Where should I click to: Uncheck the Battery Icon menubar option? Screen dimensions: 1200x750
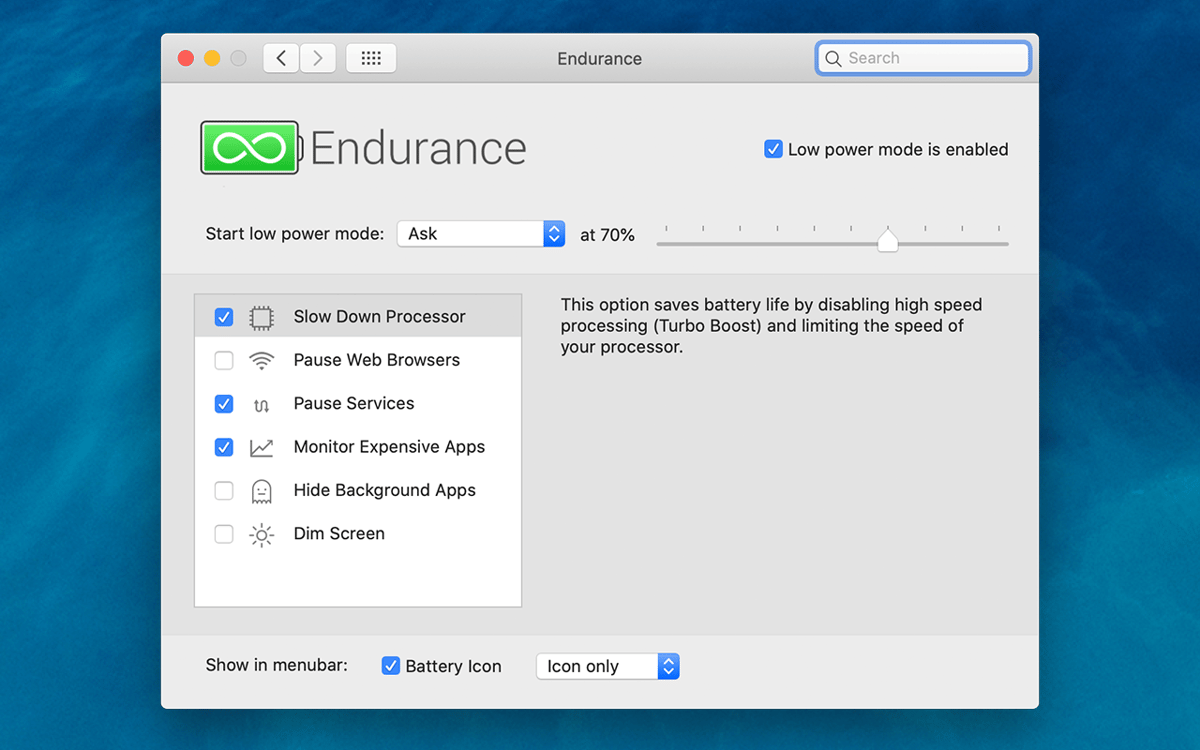(x=391, y=666)
